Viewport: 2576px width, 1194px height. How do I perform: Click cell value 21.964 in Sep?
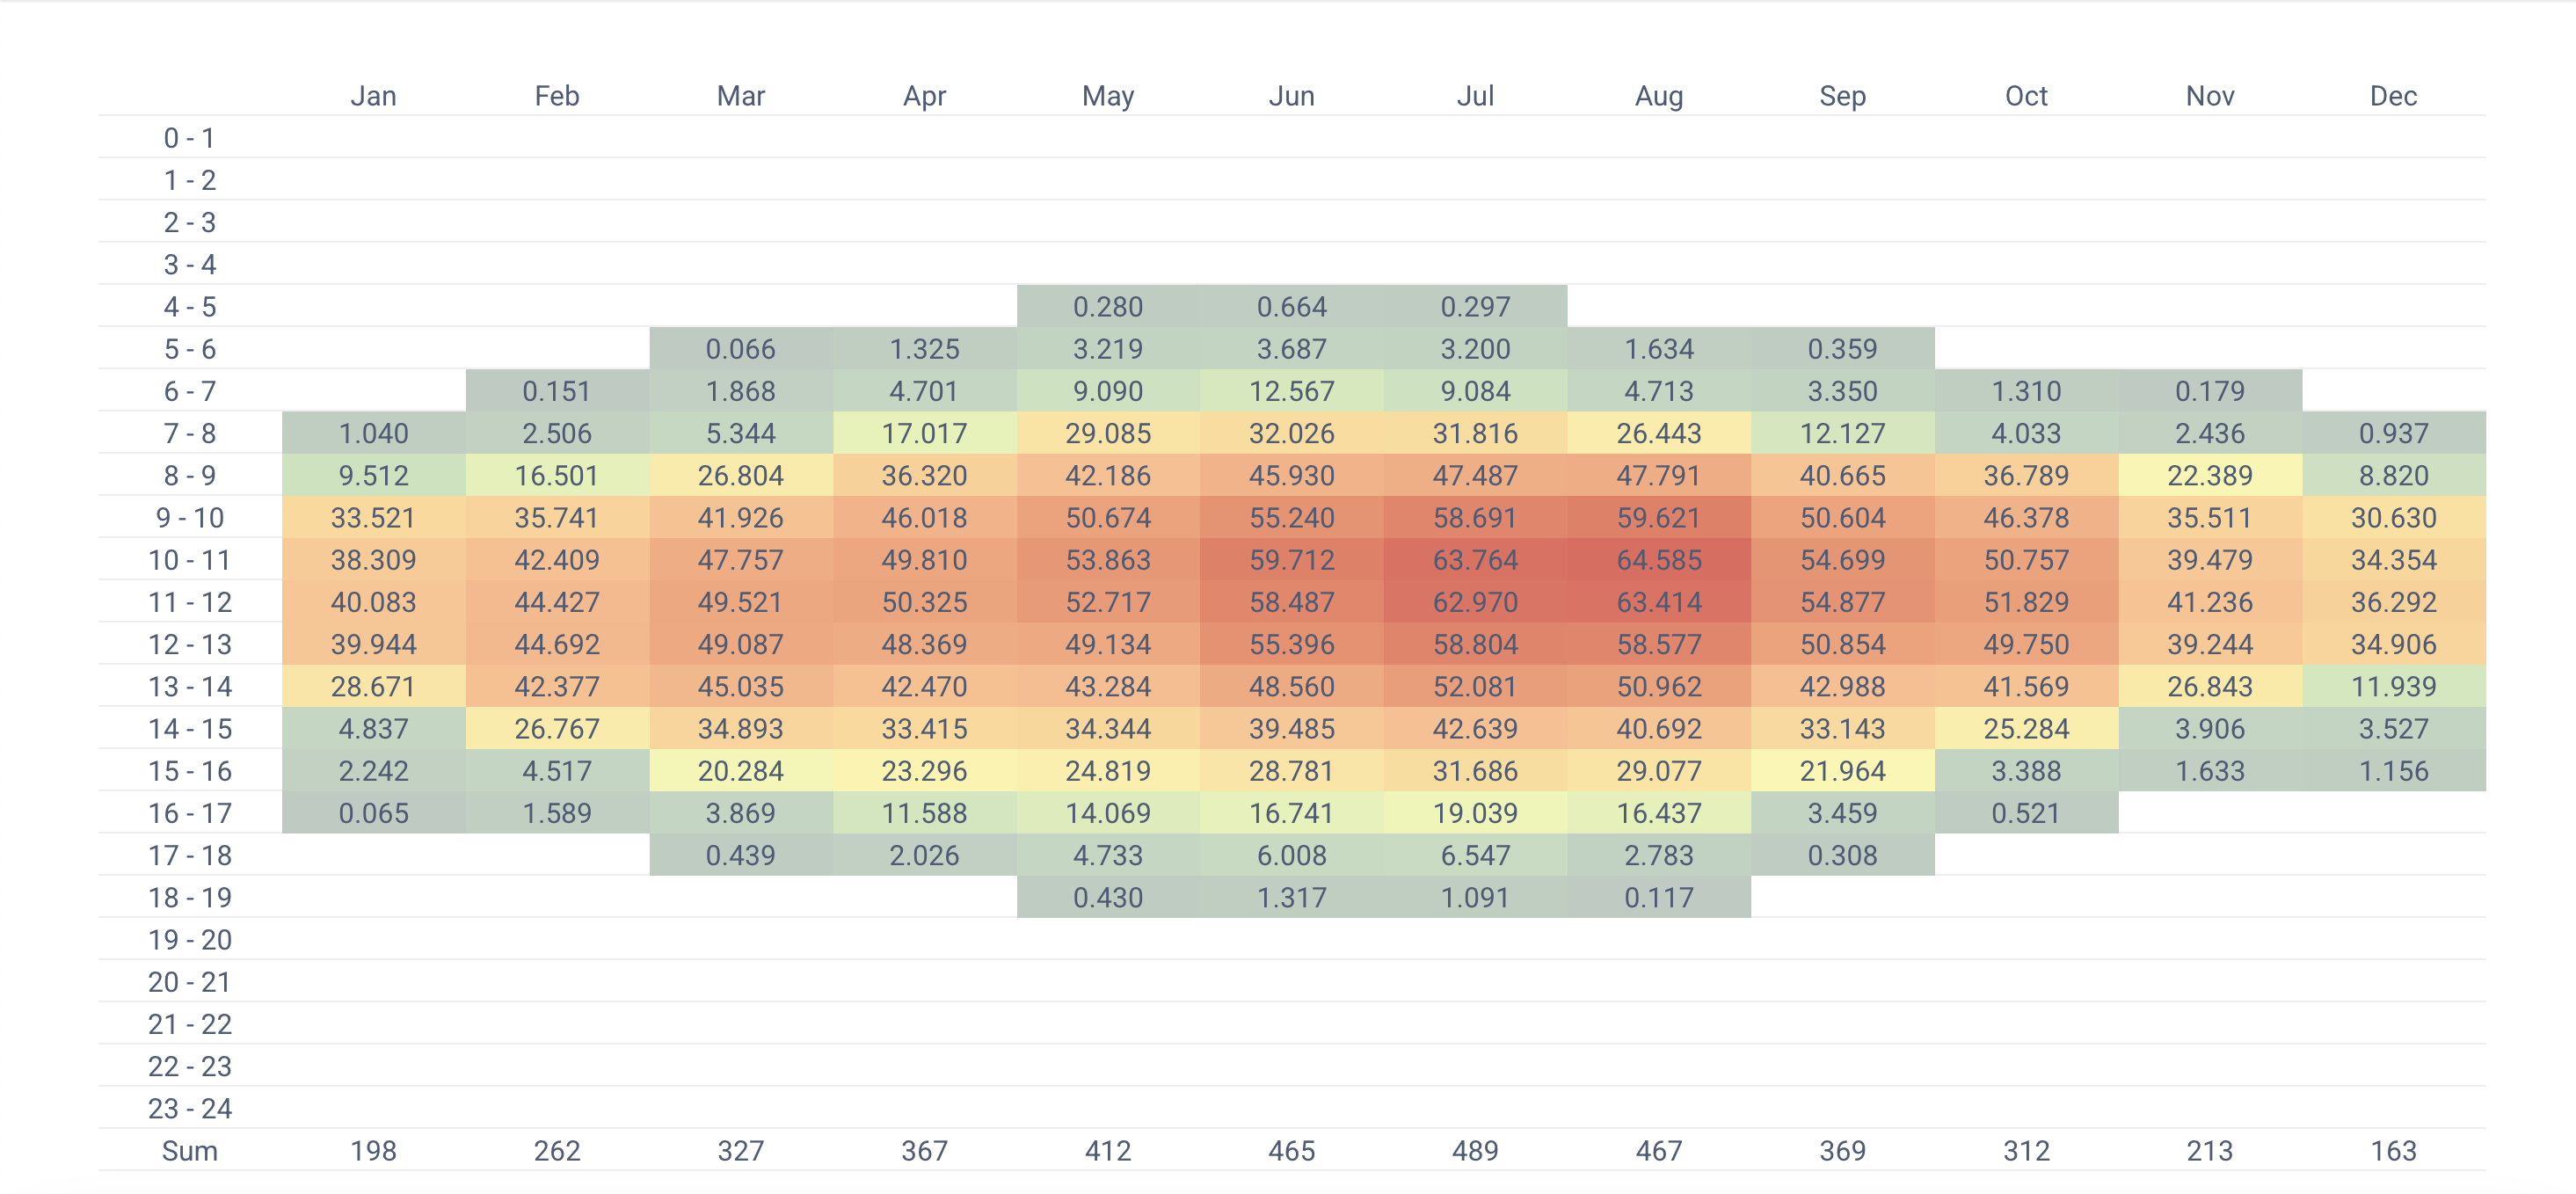point(1843,771)
